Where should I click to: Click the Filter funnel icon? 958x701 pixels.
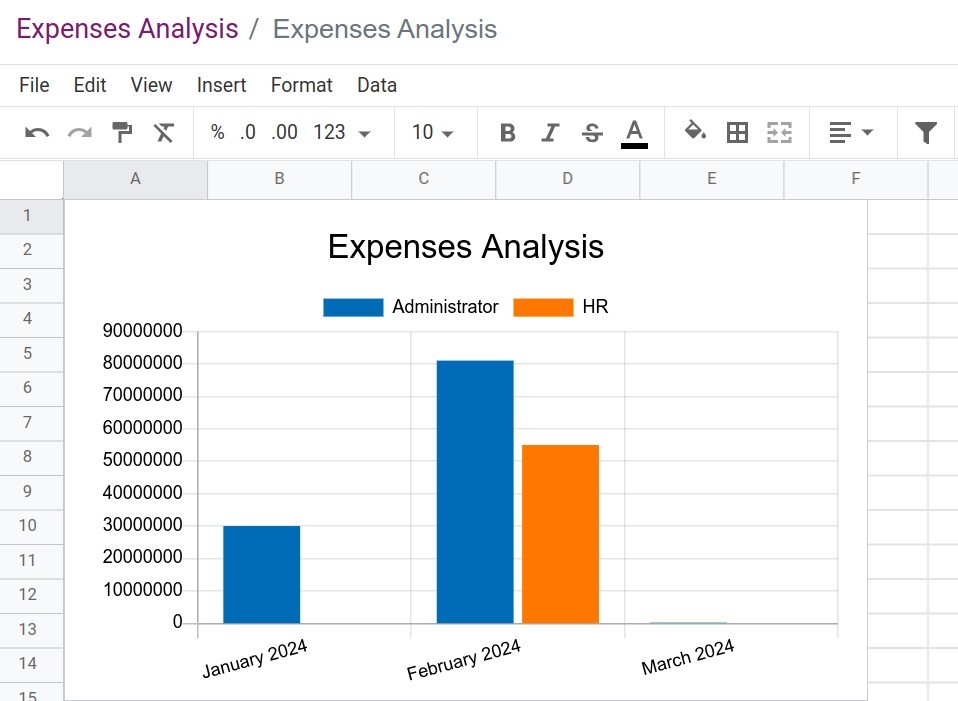click(x=926, y=133)
